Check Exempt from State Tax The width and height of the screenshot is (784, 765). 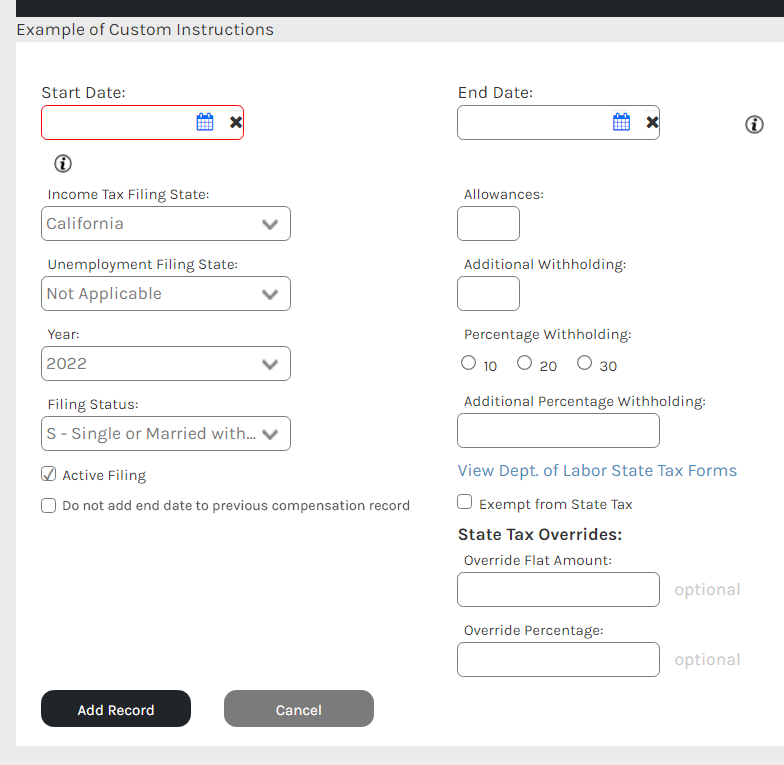click(464, 502)
